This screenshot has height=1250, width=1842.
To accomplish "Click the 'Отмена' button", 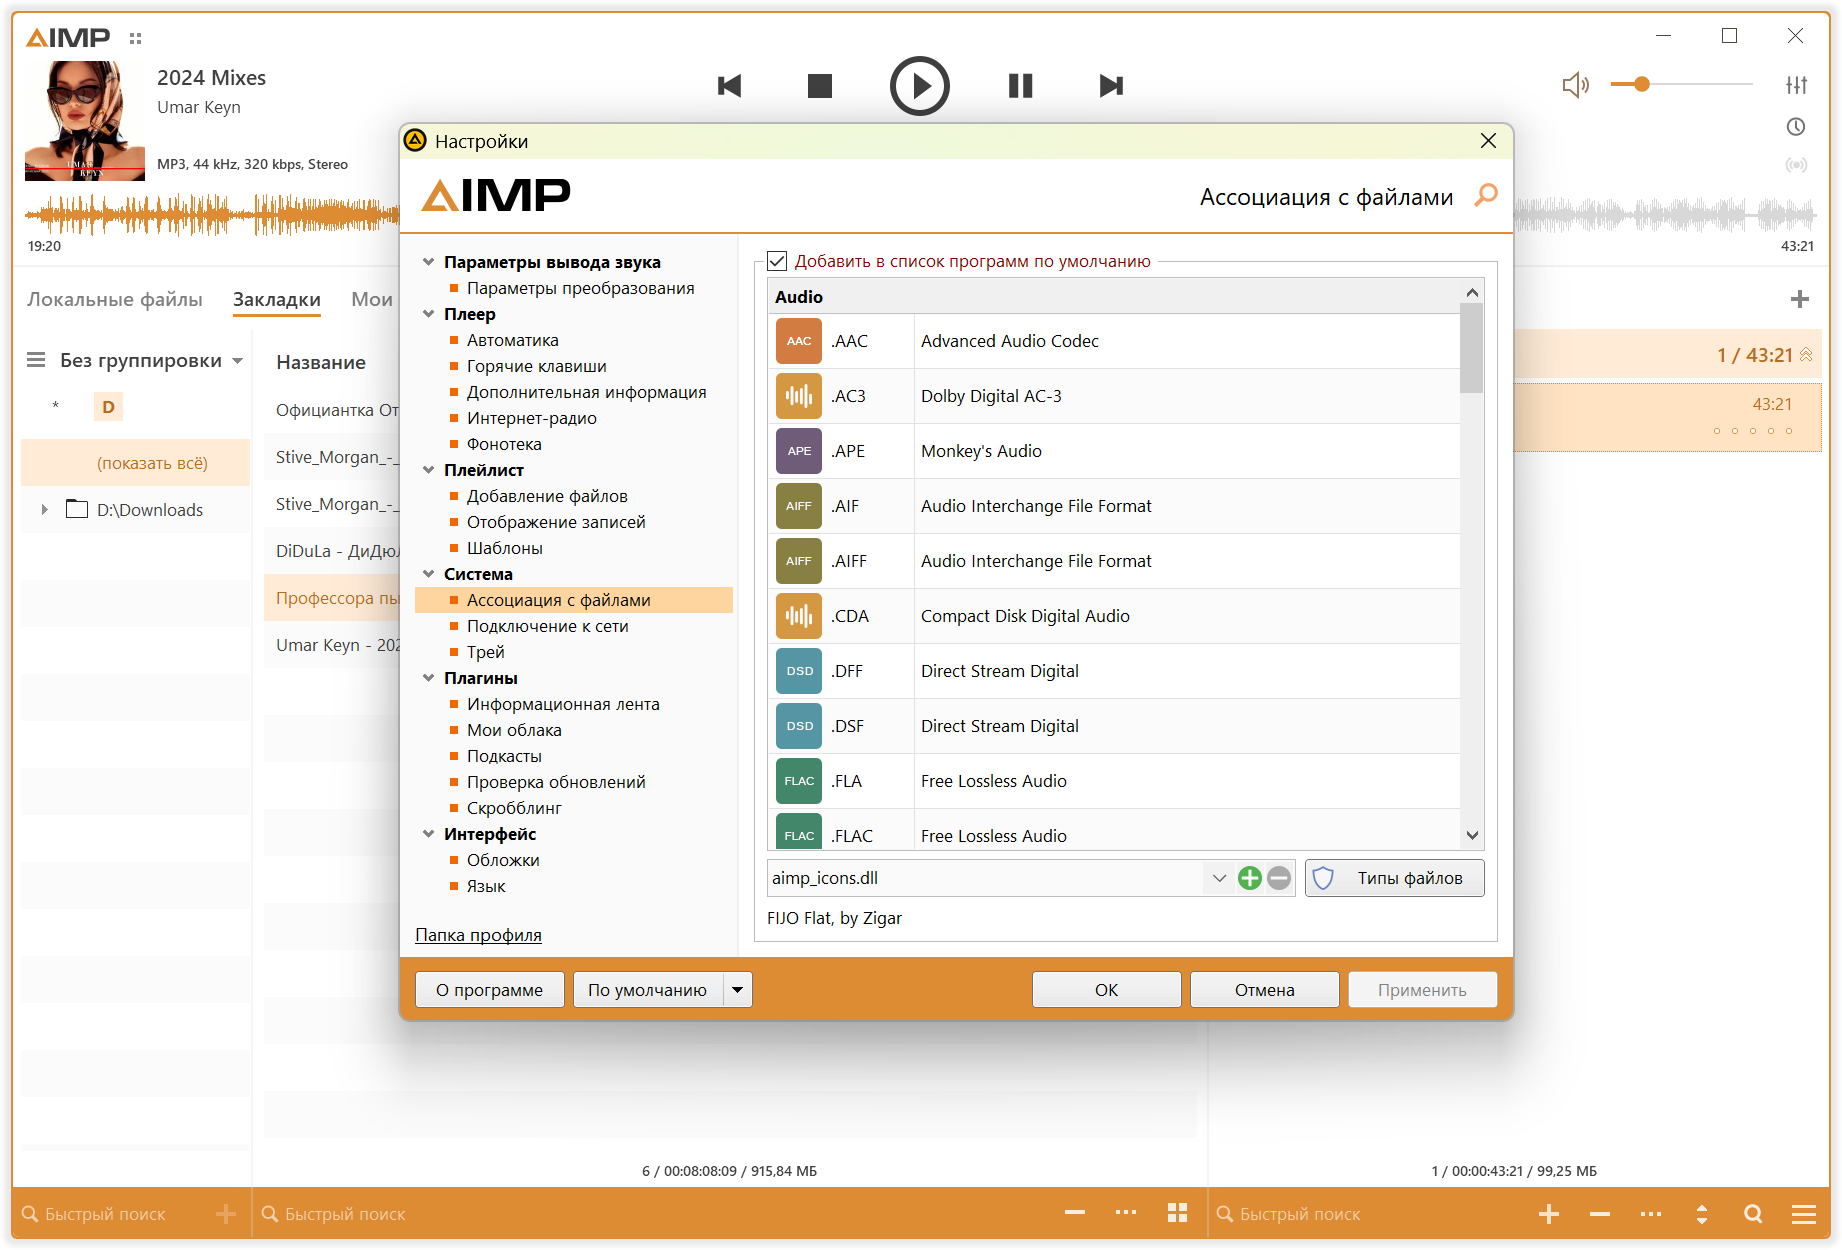I will click(1265, 990).
